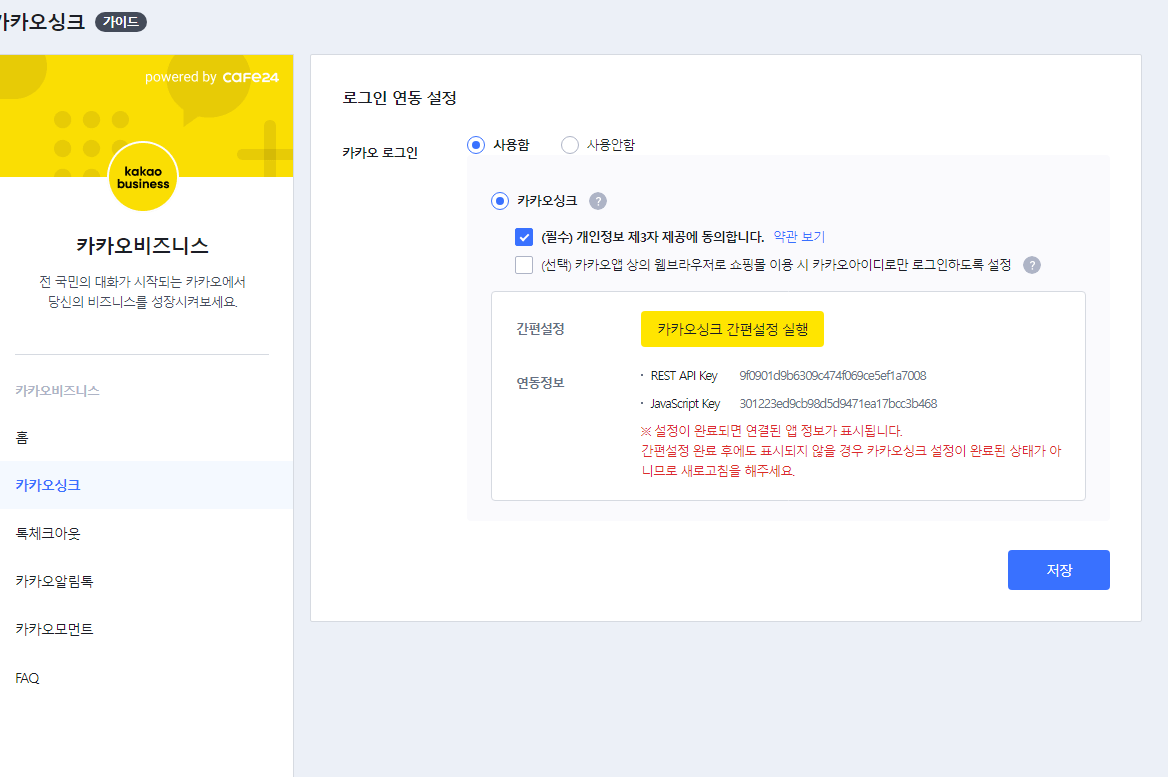
Task: Select the 사용안함 radio button
Action: (570, 145)
